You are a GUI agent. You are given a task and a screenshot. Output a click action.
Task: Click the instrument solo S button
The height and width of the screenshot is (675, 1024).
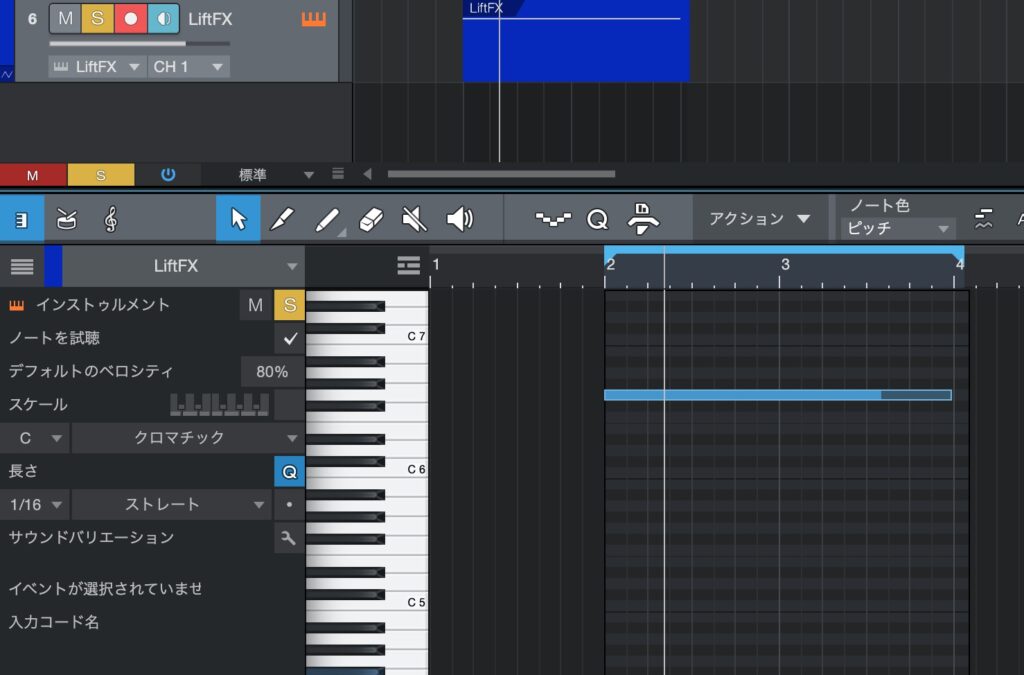(x=289, y=305)
